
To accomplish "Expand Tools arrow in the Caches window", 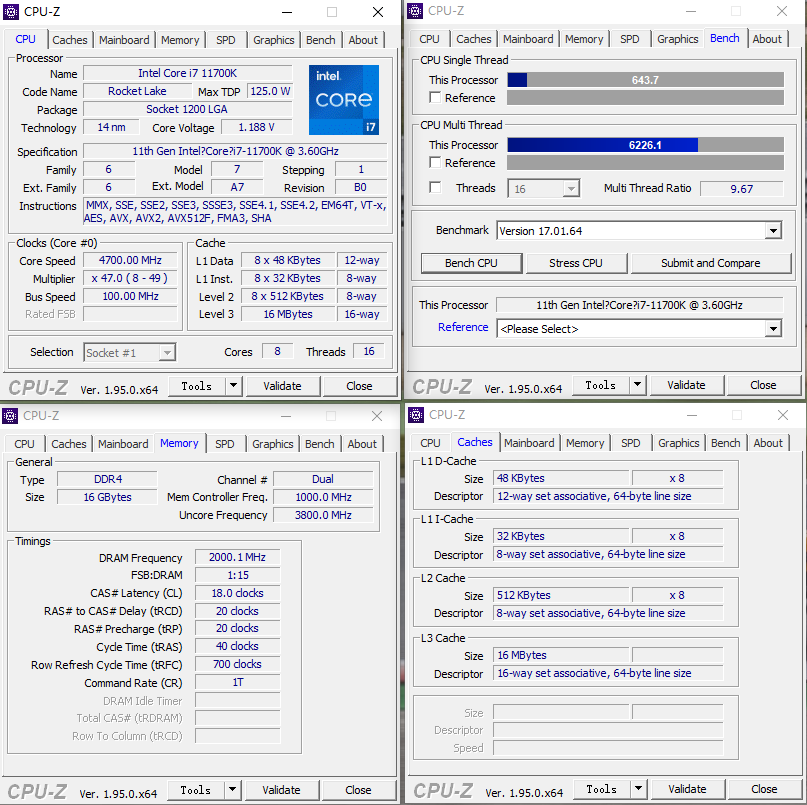I will click(x=638, y=788).
